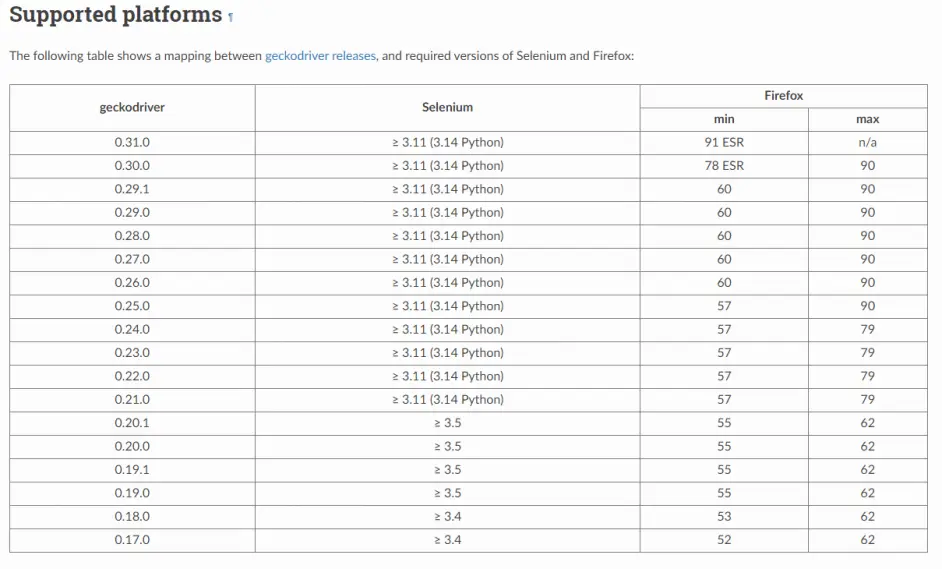Select the 'Selenium' column header
The width and height of the screenshot is (942, 569).
coord(448,108)
